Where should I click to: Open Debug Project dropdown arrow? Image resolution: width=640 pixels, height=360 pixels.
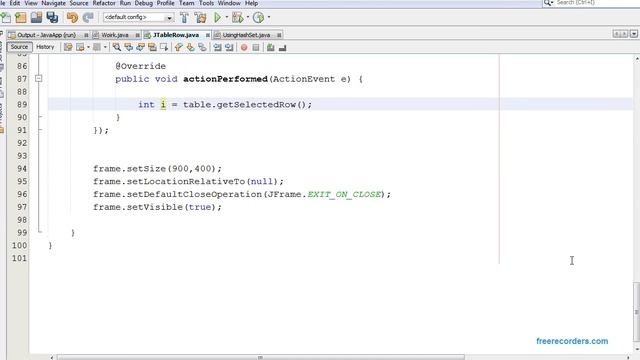click(x=248, y=18)
